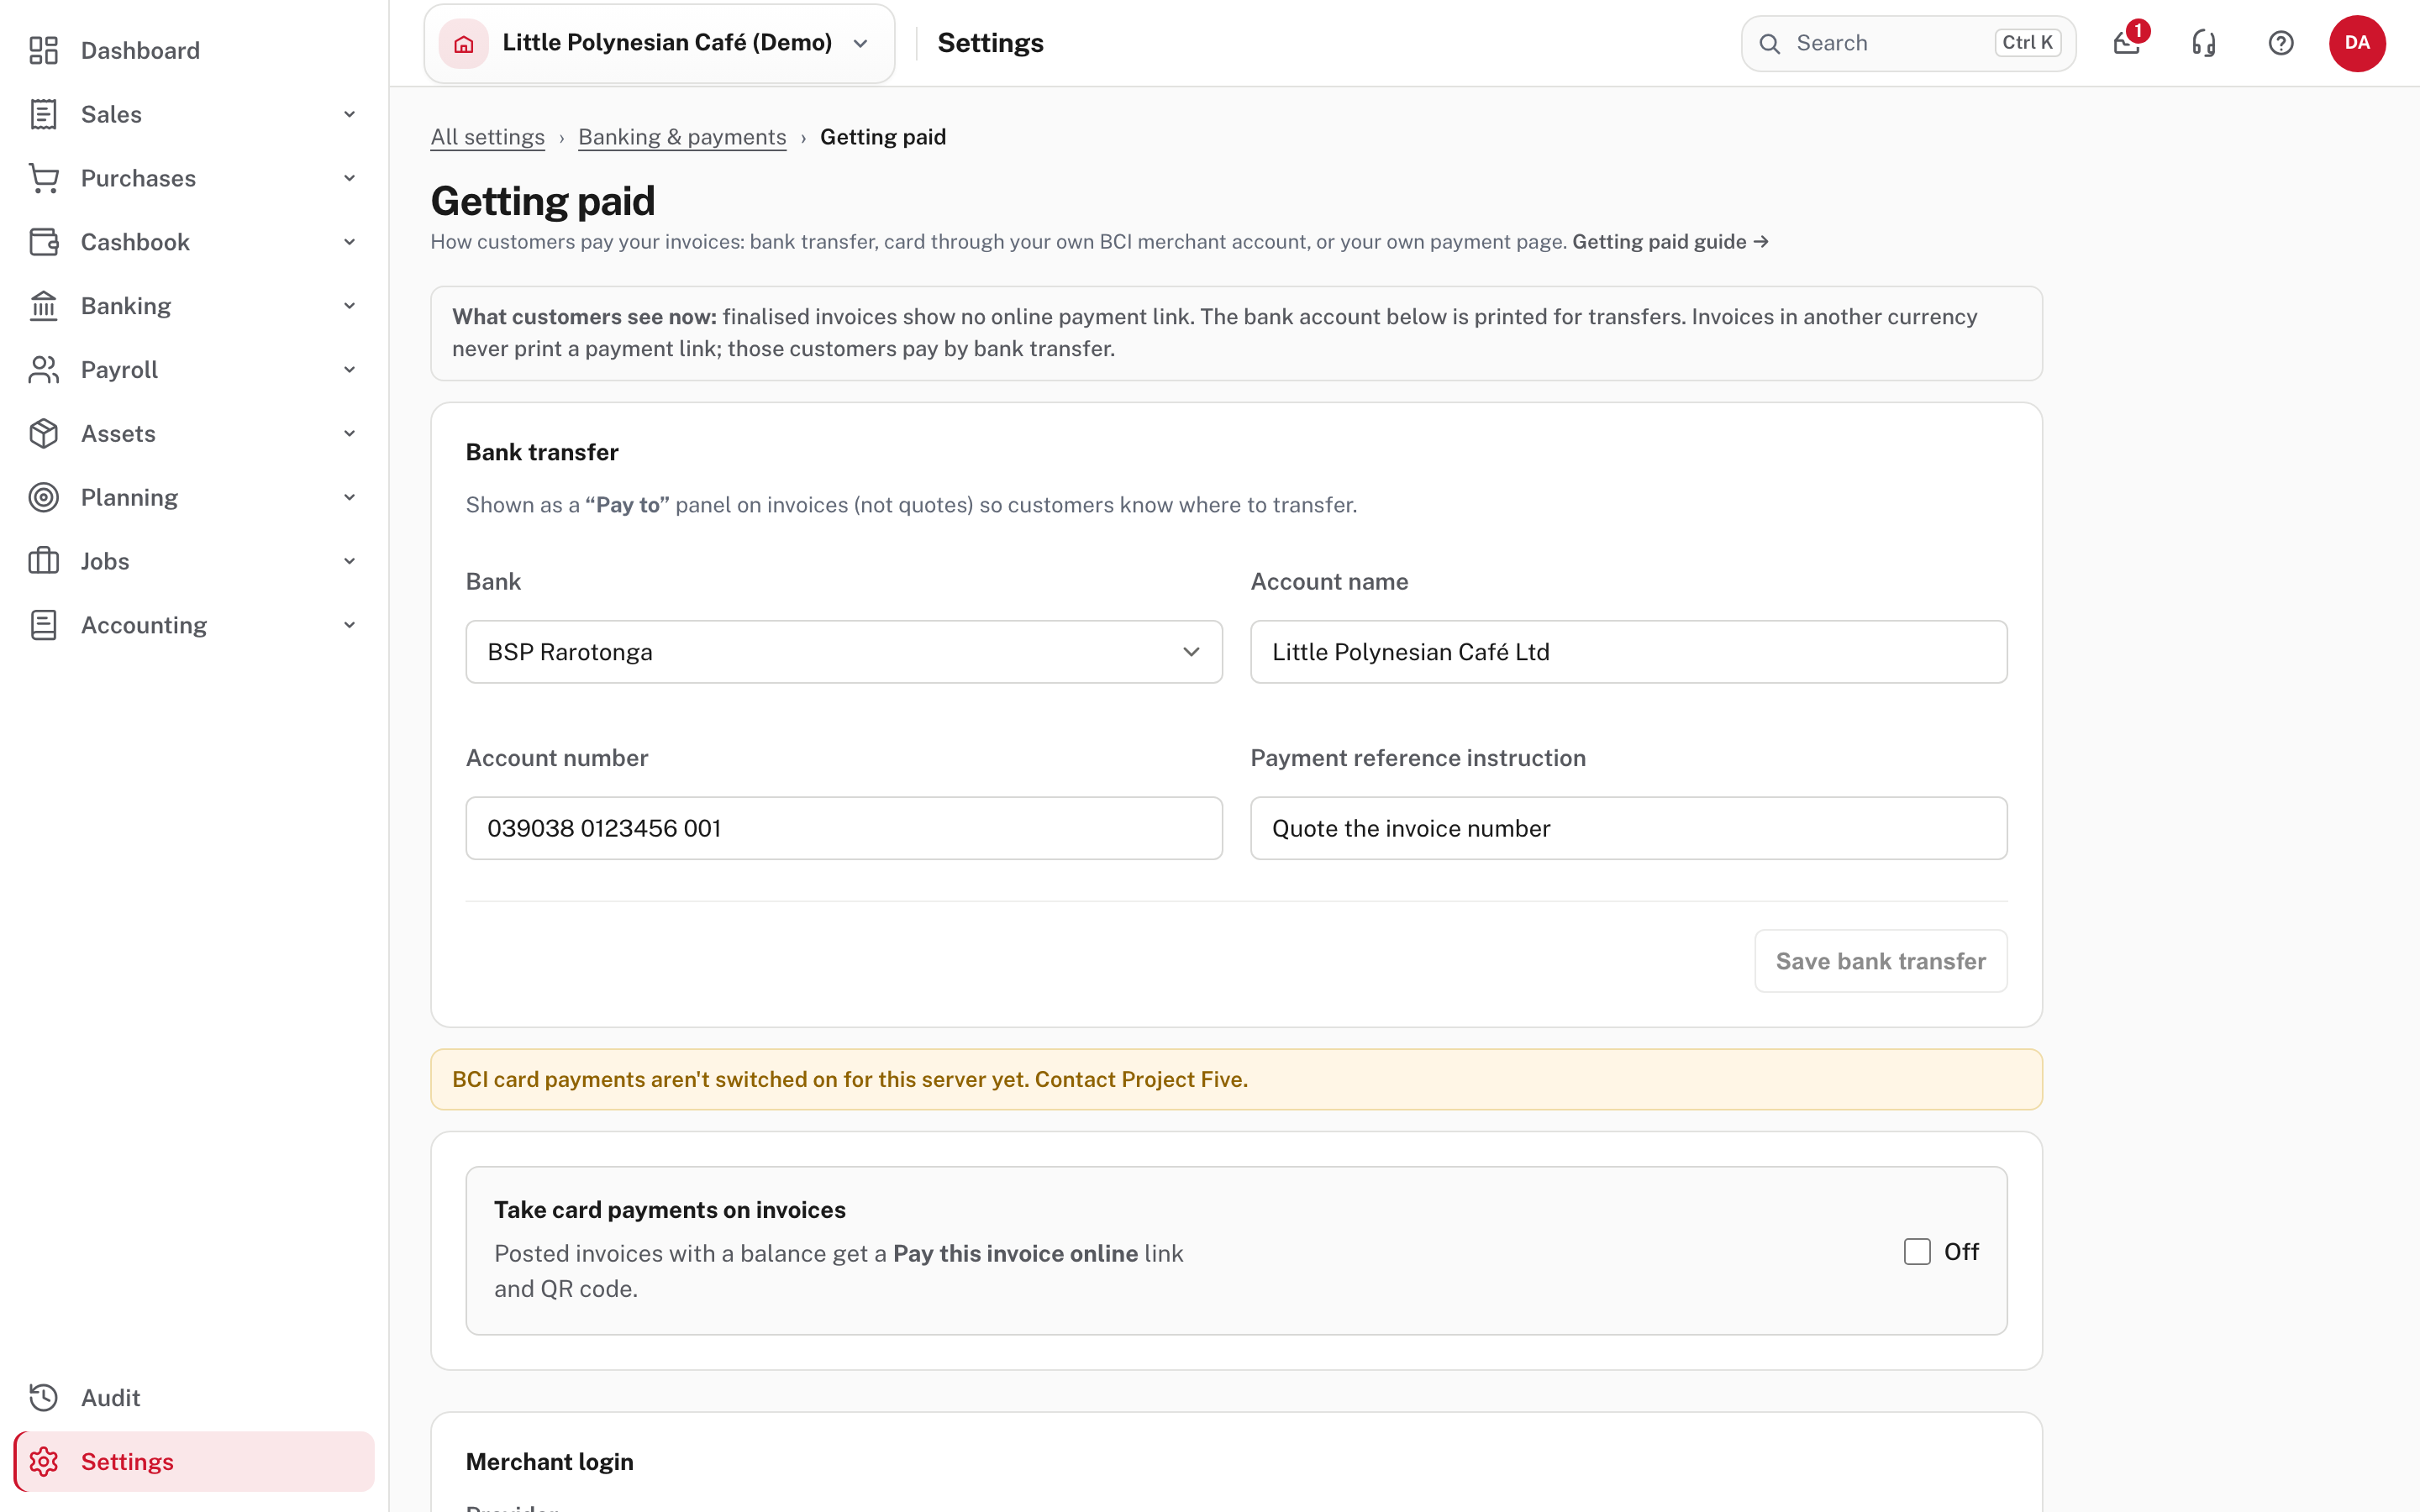Viewport: 2420px width, 1512px height.
Task: Click the Account name input field
Action: 1628,652
